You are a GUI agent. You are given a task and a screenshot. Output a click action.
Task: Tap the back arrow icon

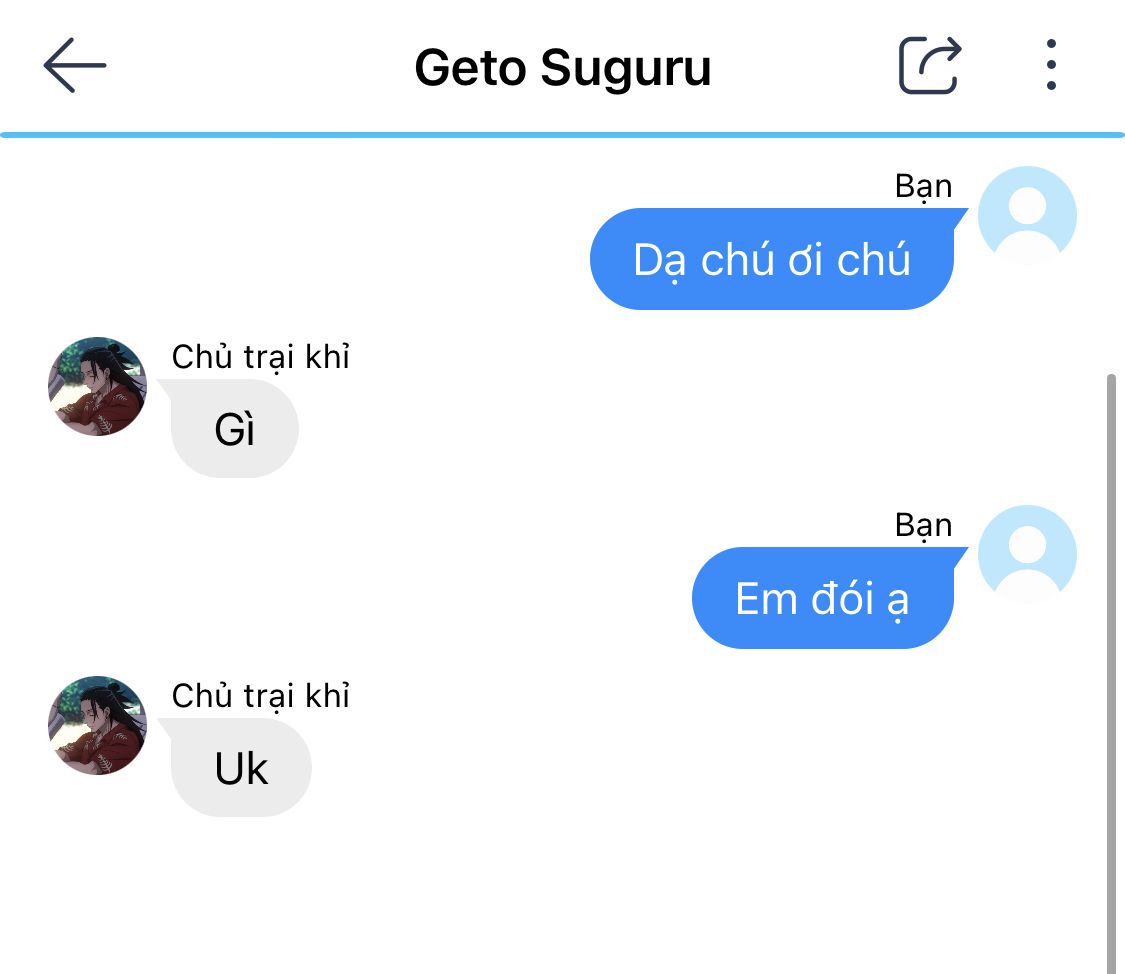click(x=75, y=65)
